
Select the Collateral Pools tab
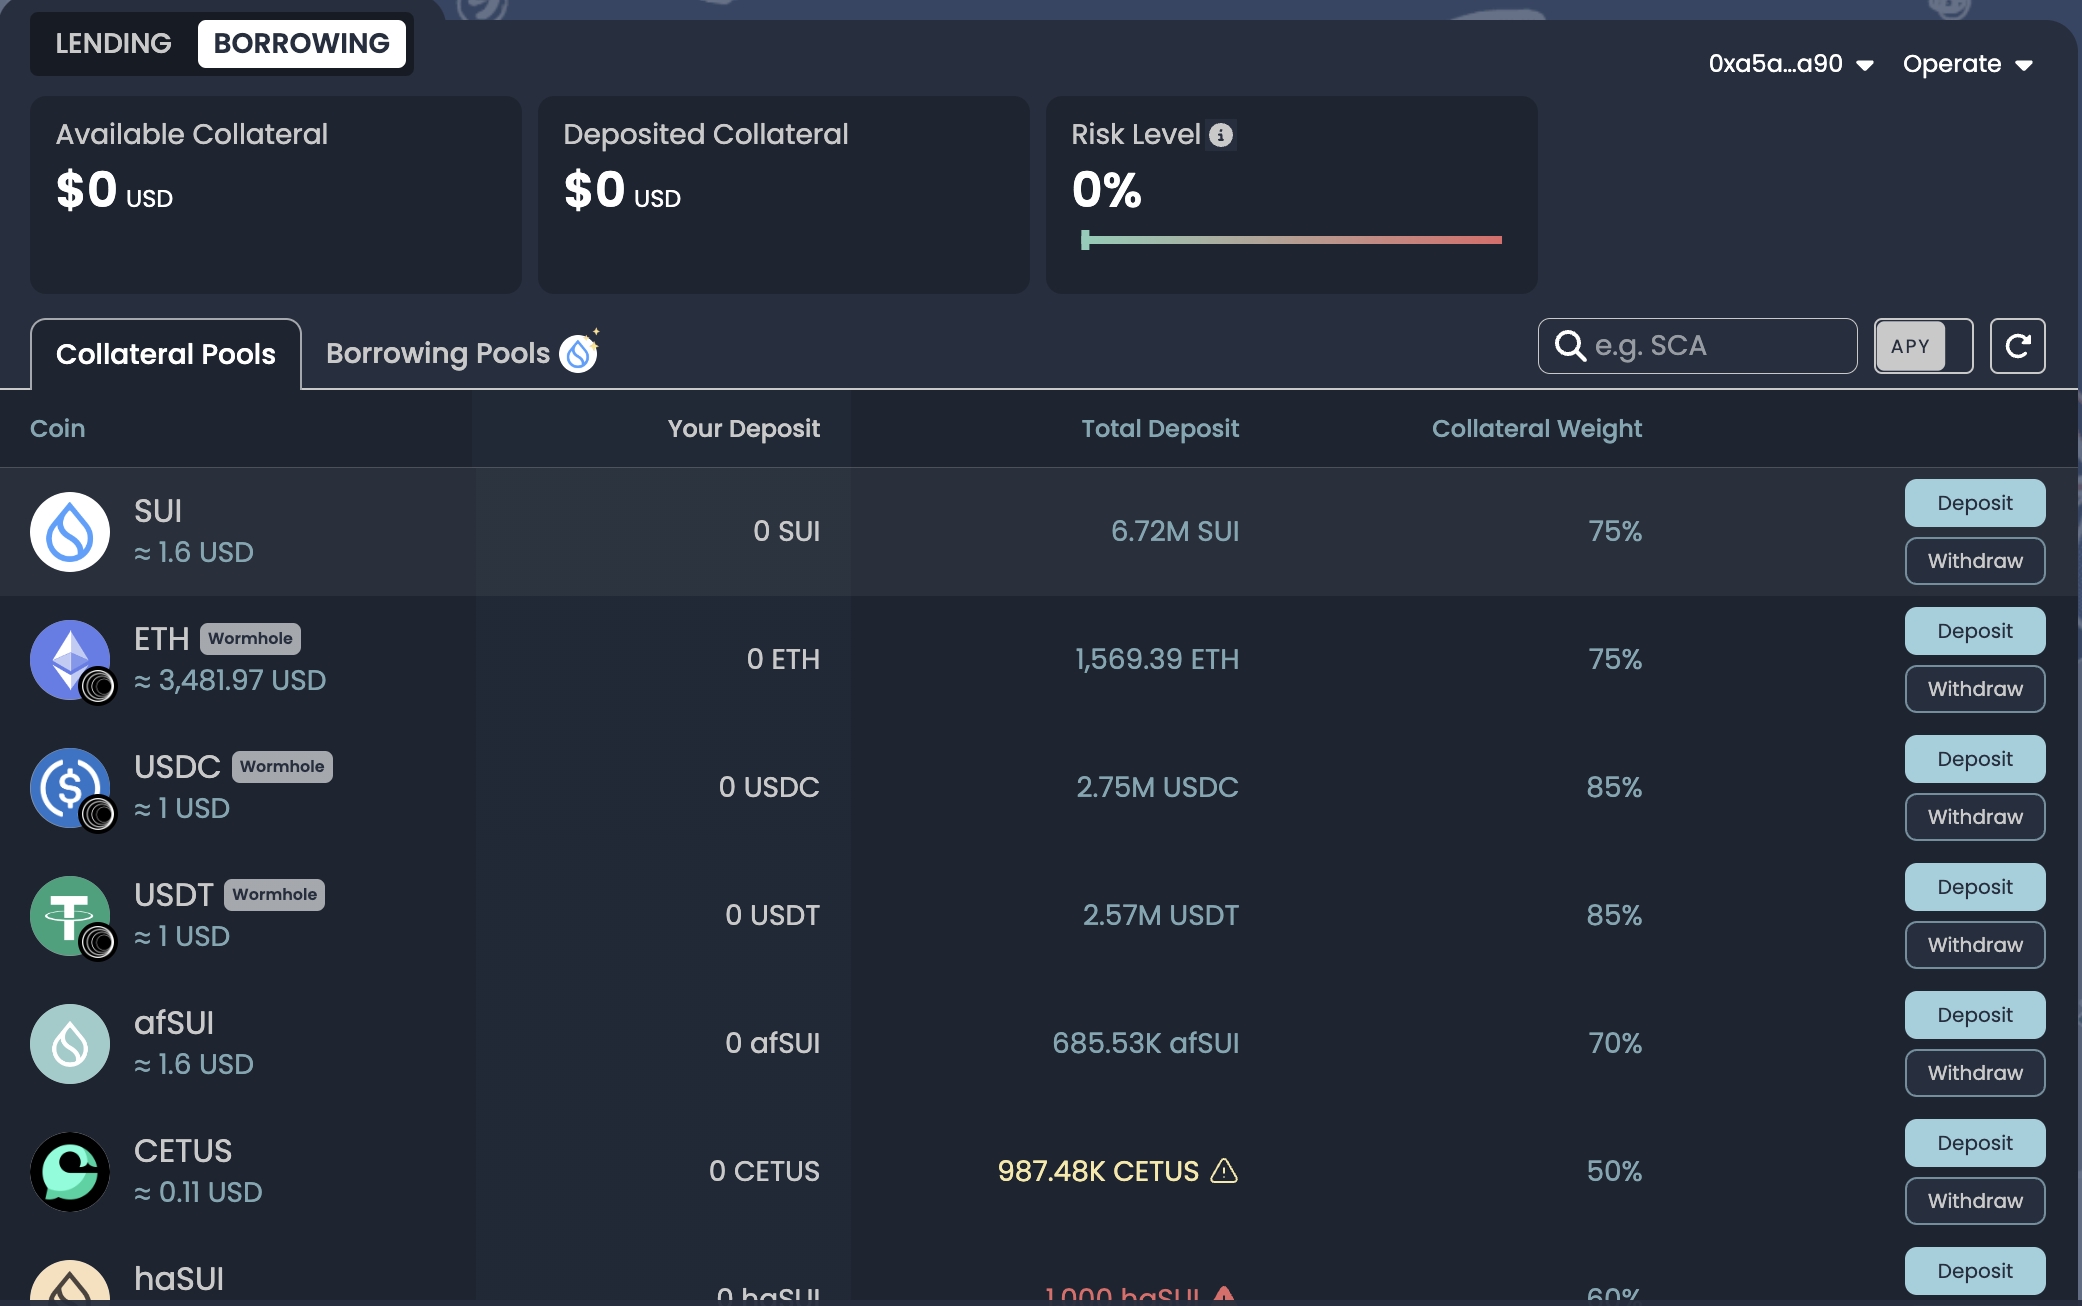coord(166,354)
